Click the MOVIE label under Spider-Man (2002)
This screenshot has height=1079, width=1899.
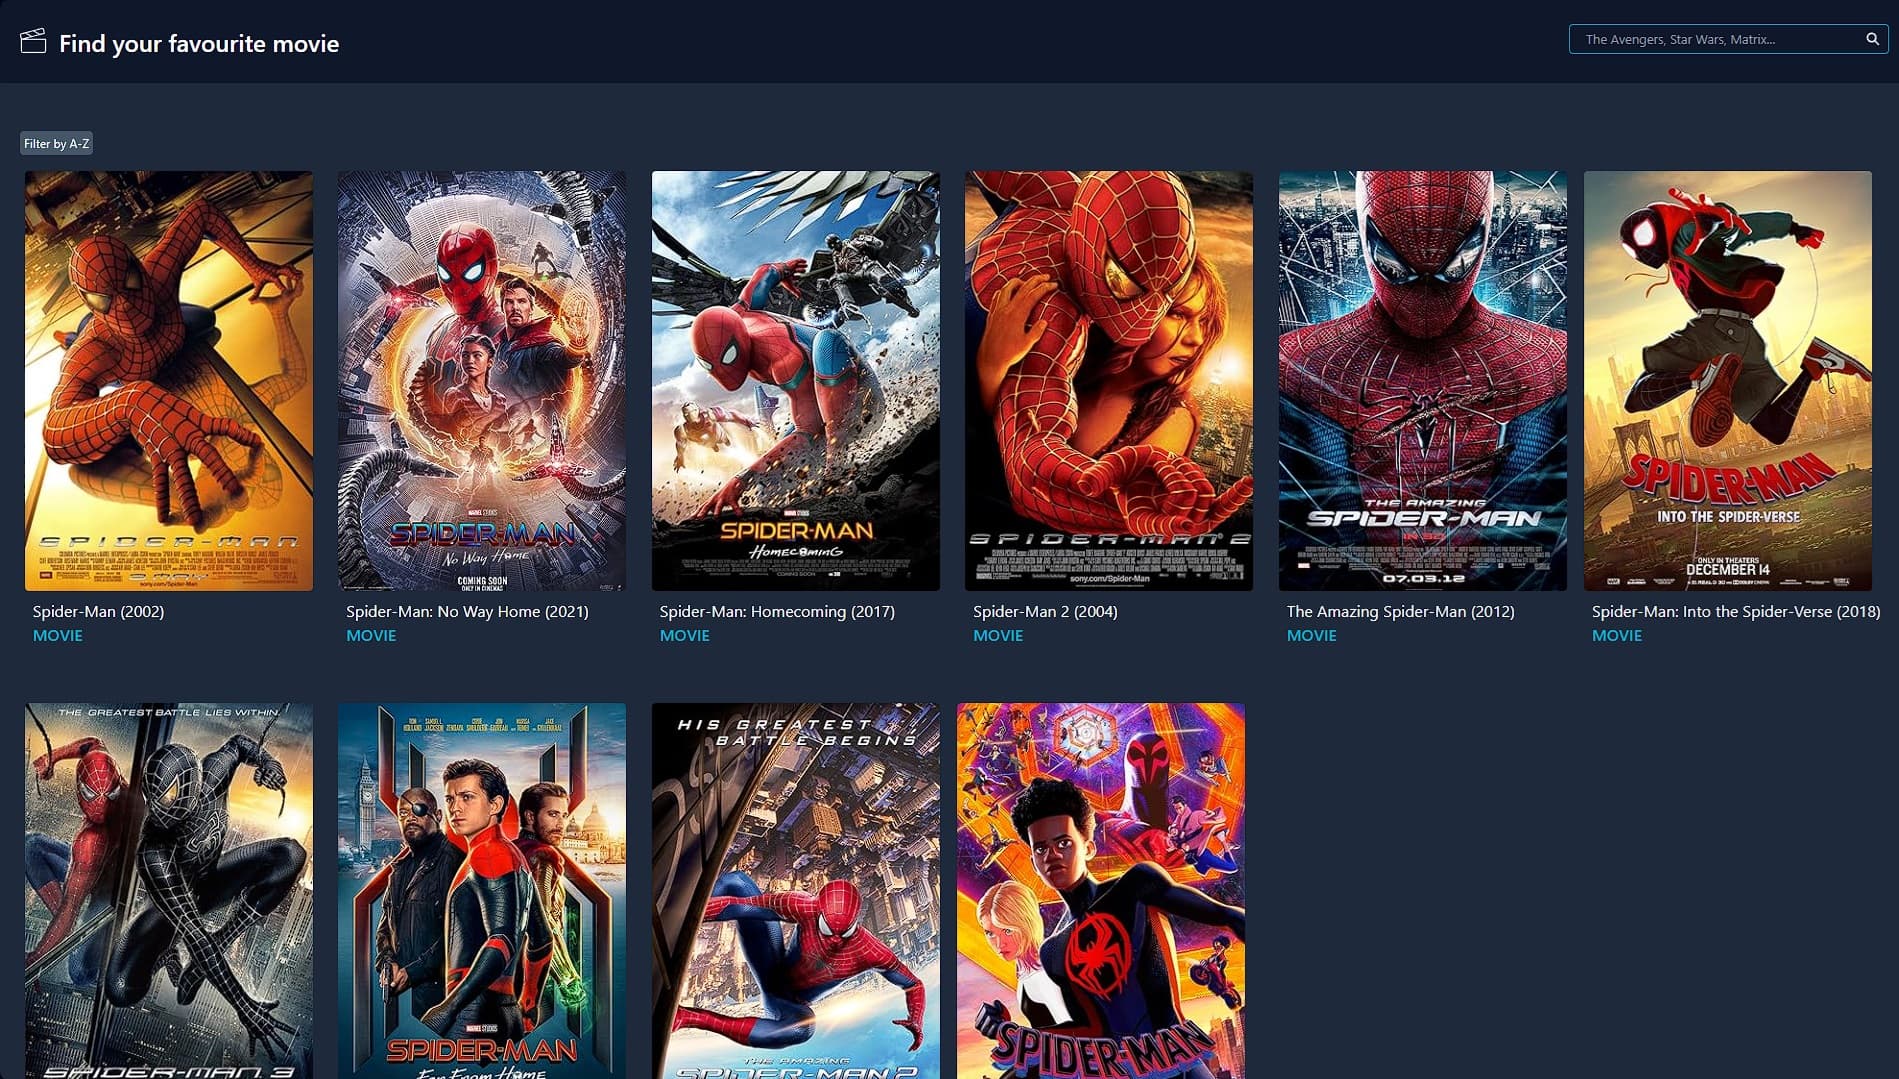pos(58,635)
